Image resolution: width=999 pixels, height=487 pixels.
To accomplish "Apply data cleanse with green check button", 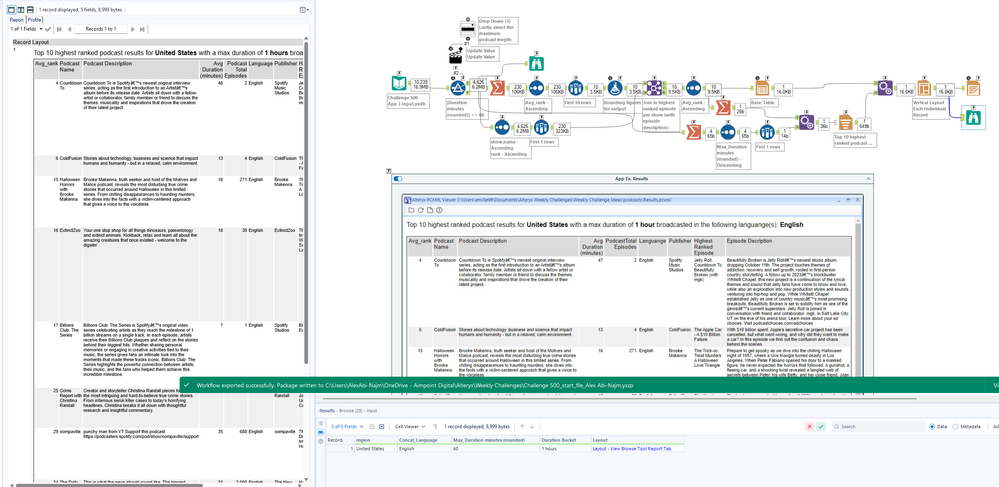I will click(x=821, y=426).
